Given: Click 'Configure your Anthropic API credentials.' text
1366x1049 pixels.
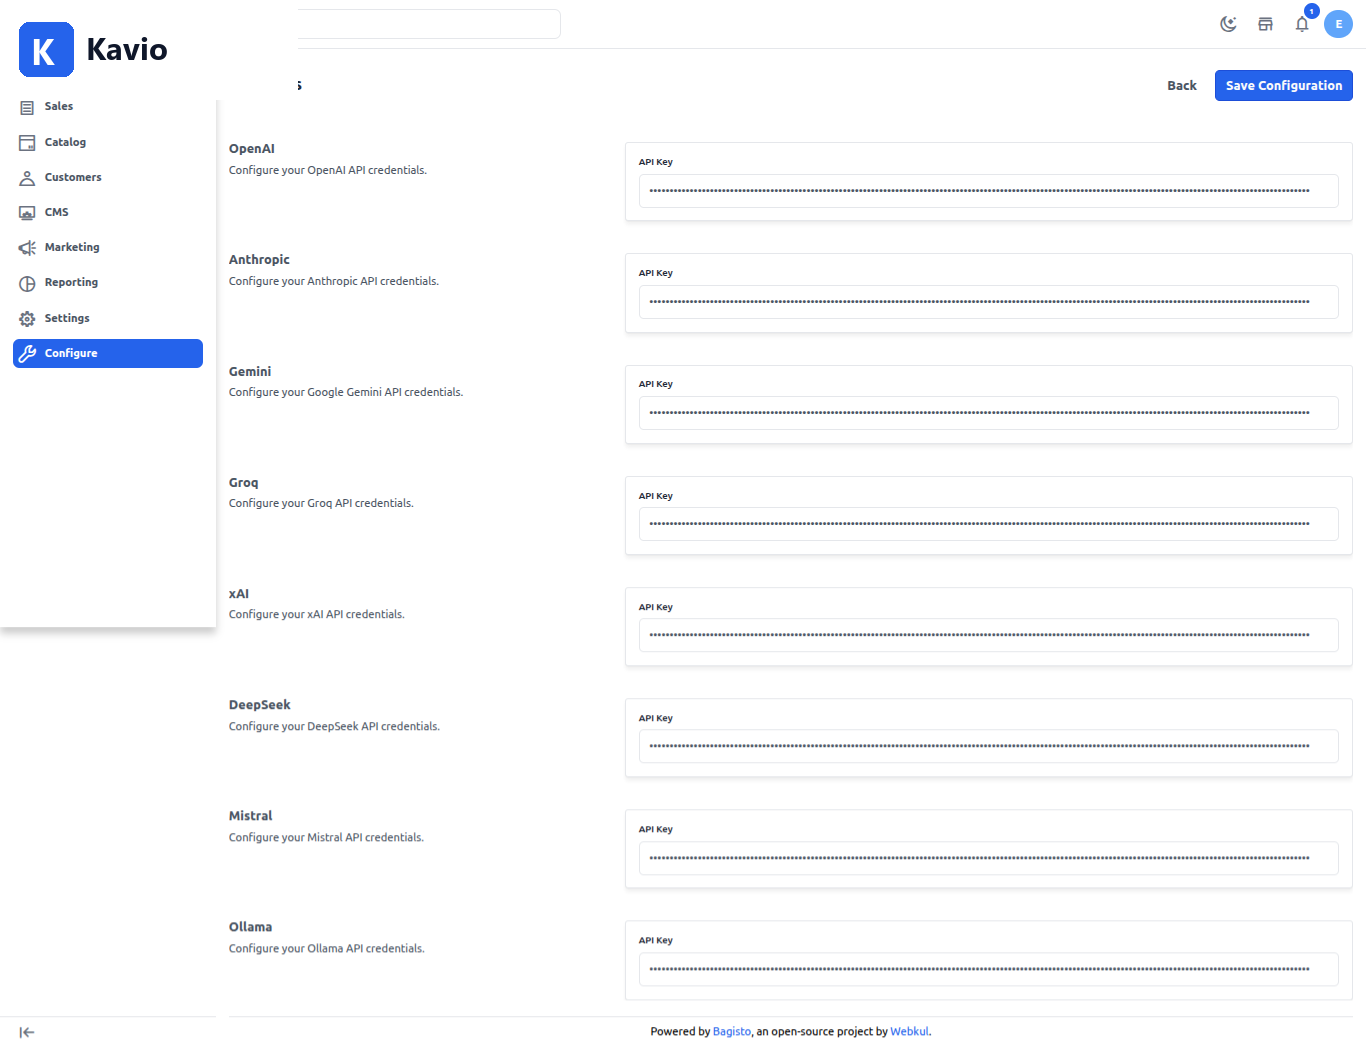Looking at the screenshot, I should [334, 281].
